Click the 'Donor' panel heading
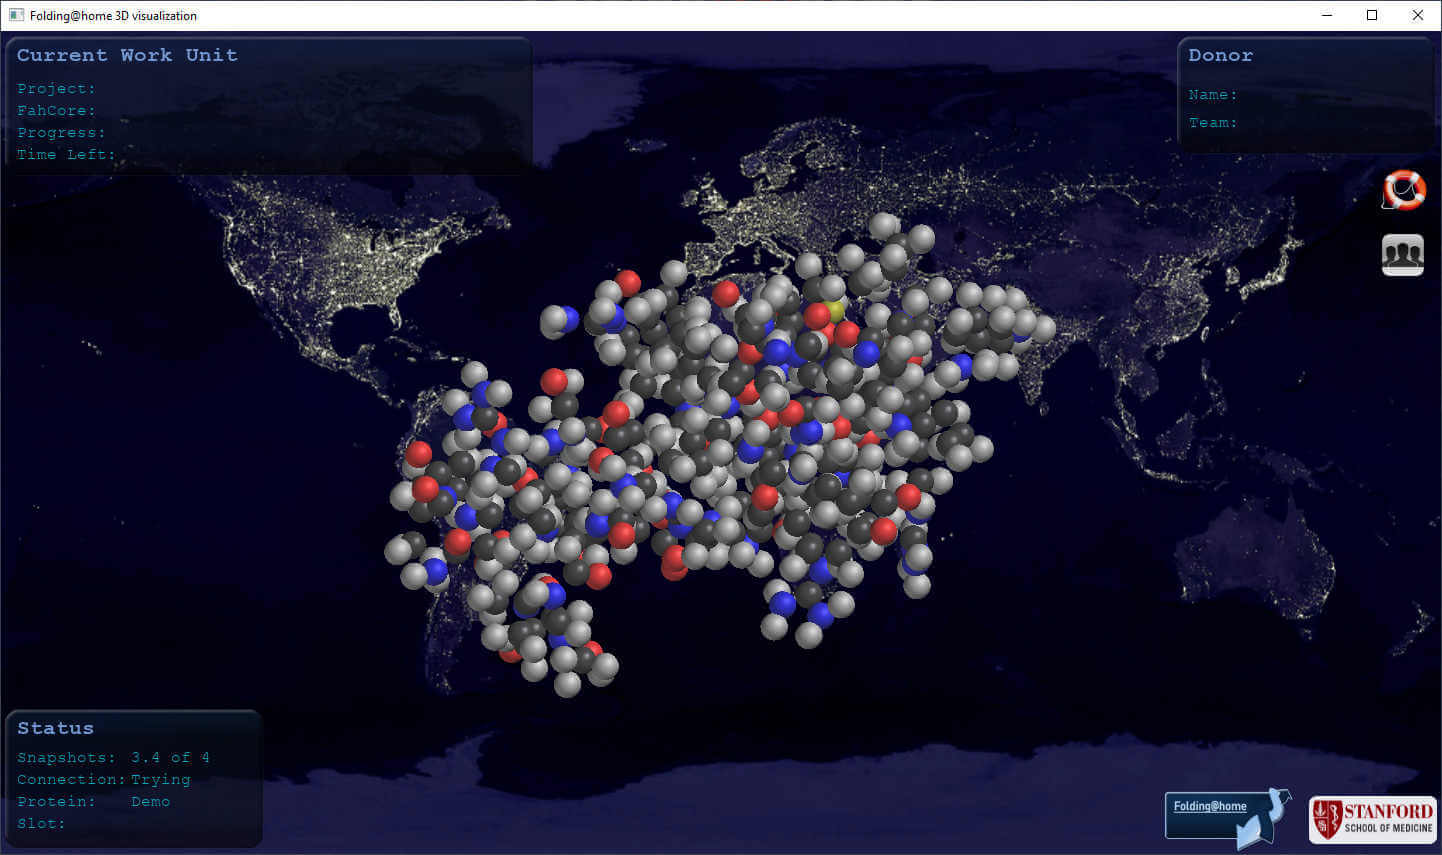 click(x=1220, y=55)
